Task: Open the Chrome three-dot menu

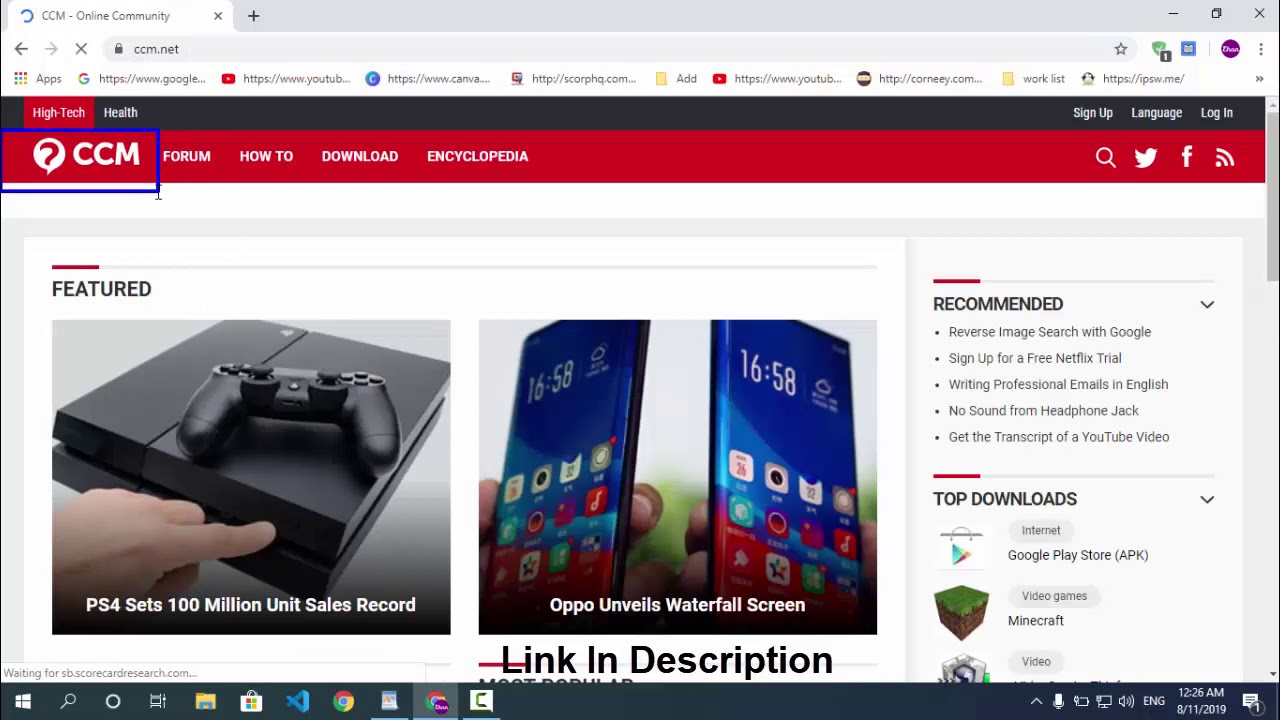Action: [1261, 49]
